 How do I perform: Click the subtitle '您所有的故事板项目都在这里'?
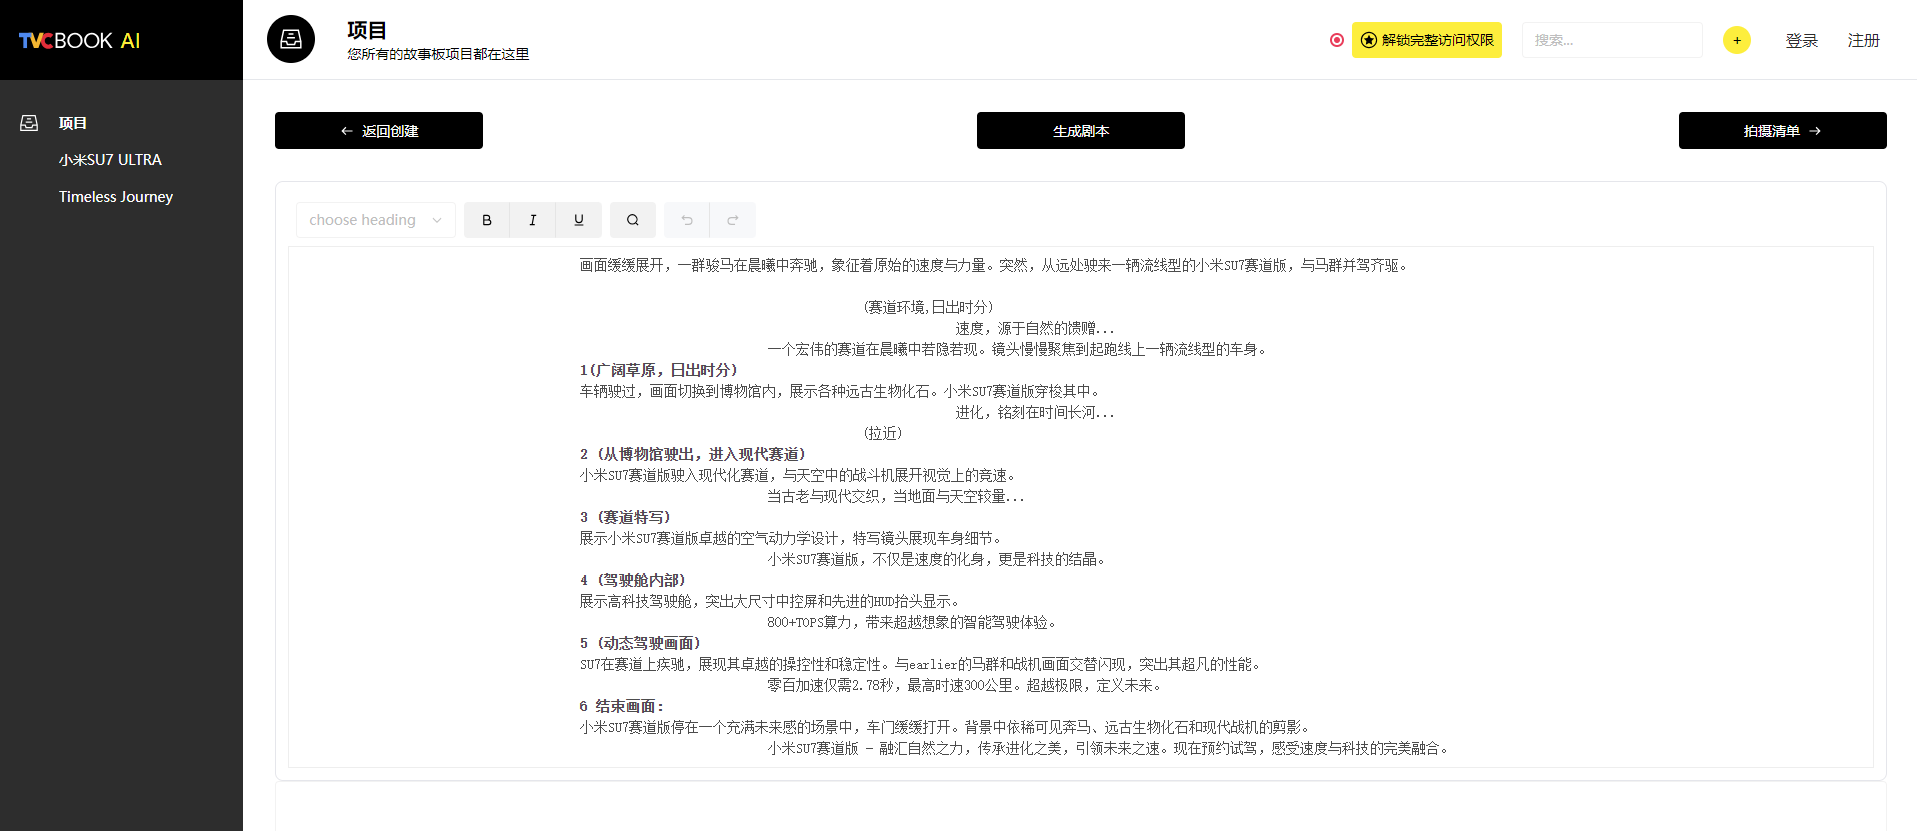[x=438, y=54]
